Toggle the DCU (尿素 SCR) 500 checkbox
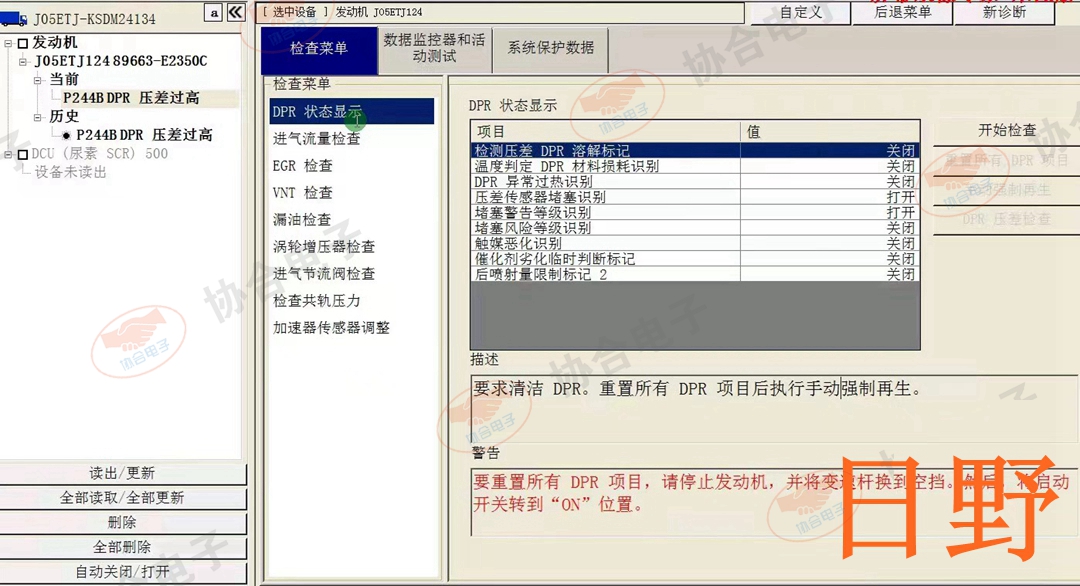The height and width of the screenshot is (586, 1080). 23,154
